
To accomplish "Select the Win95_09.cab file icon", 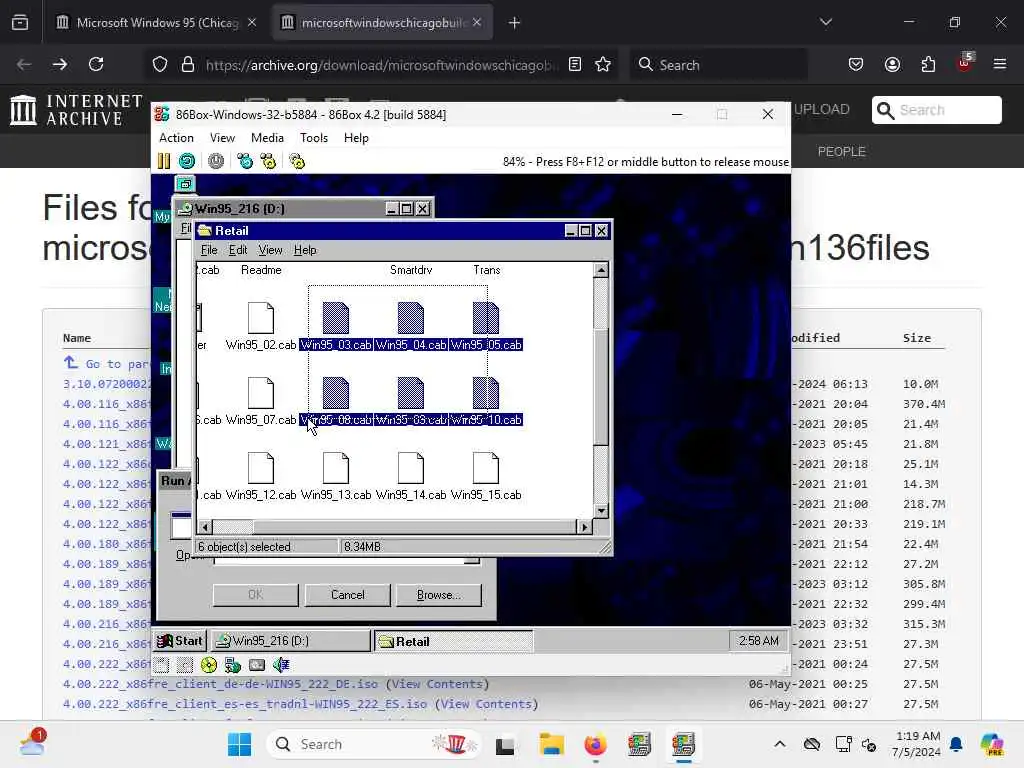I will 411,393.
